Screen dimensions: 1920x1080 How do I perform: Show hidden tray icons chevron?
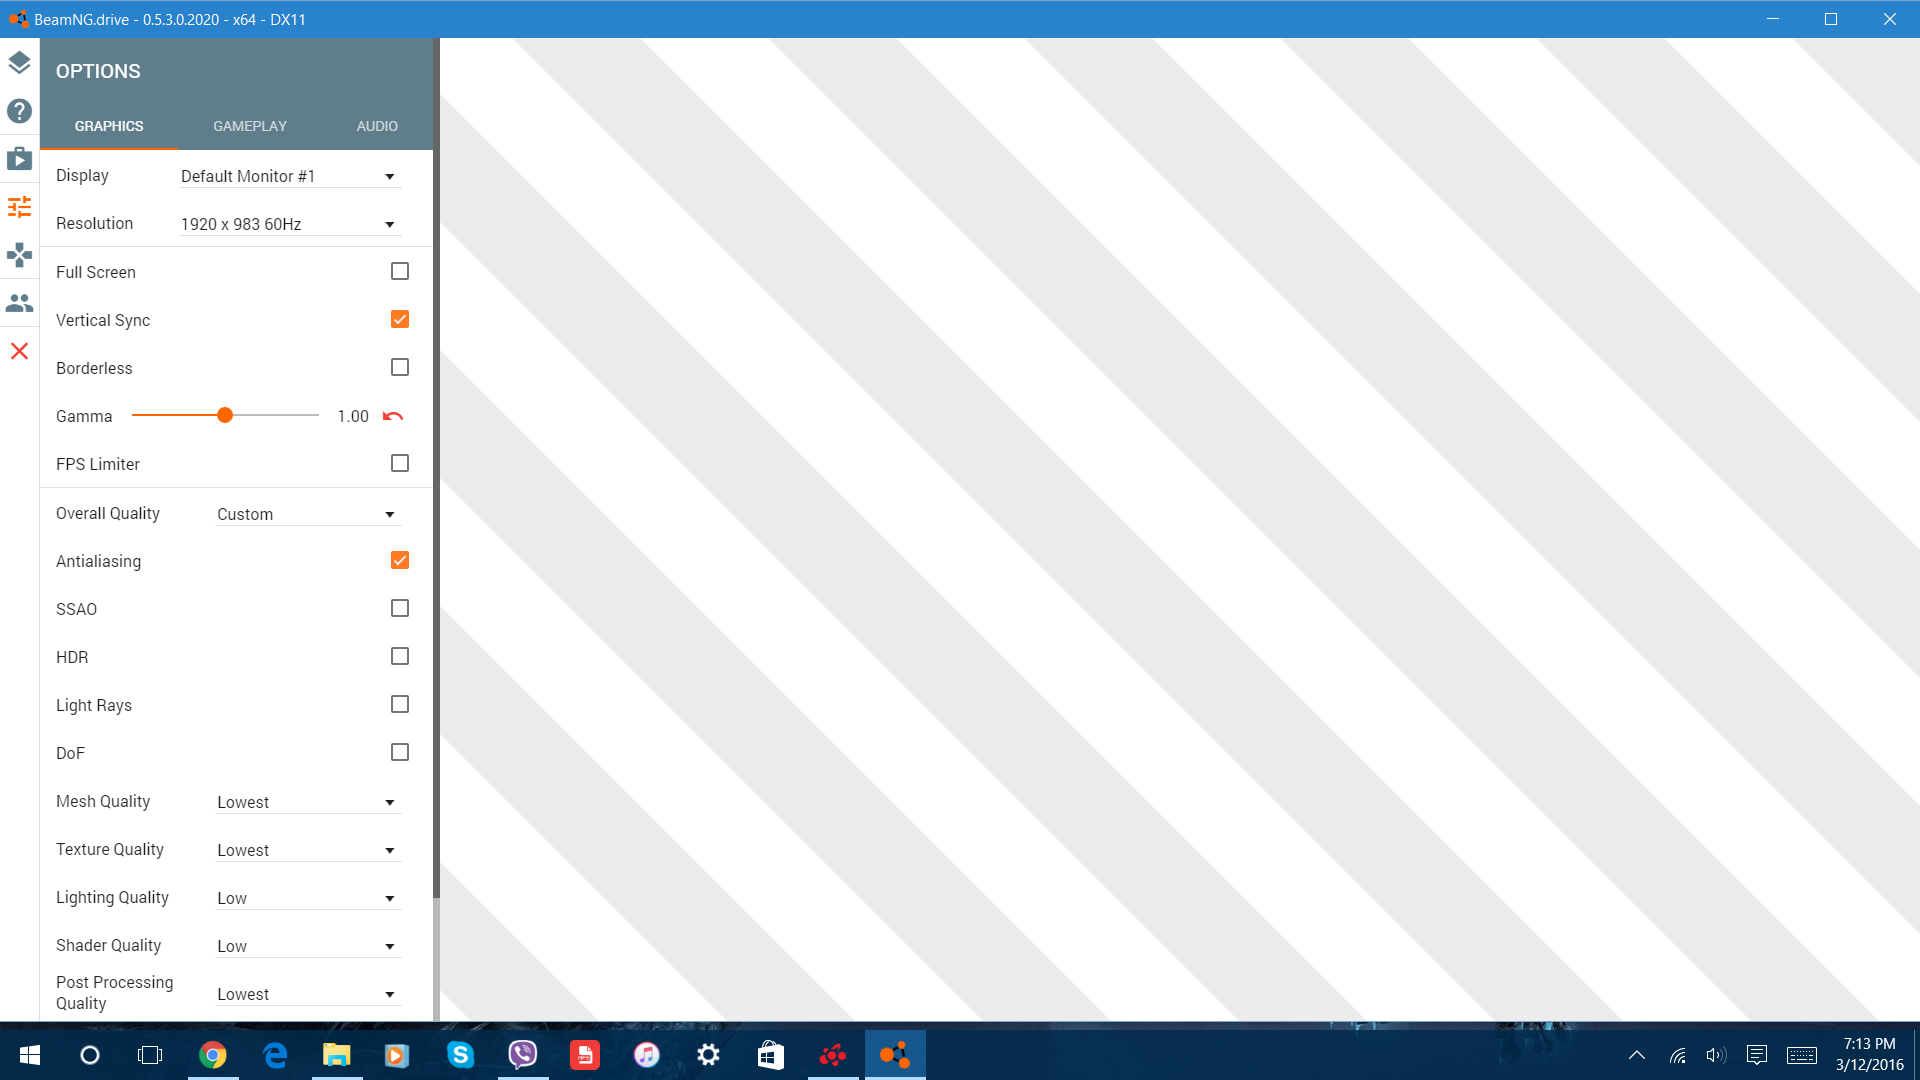point(1637,1055)
